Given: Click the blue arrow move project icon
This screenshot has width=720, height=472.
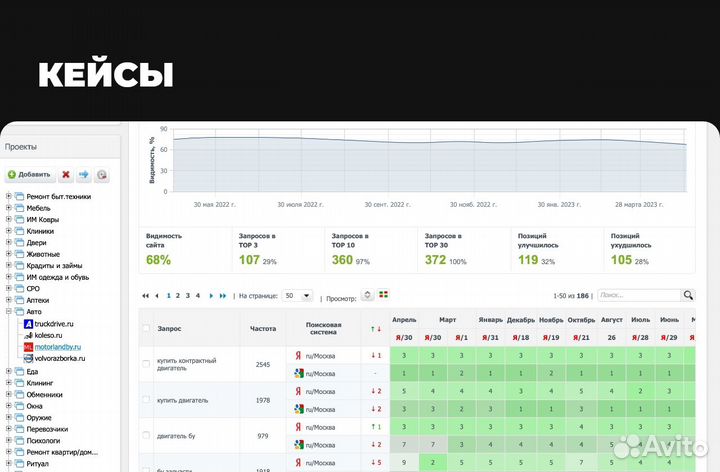Looking at the screenshot, I should (84, 174).
